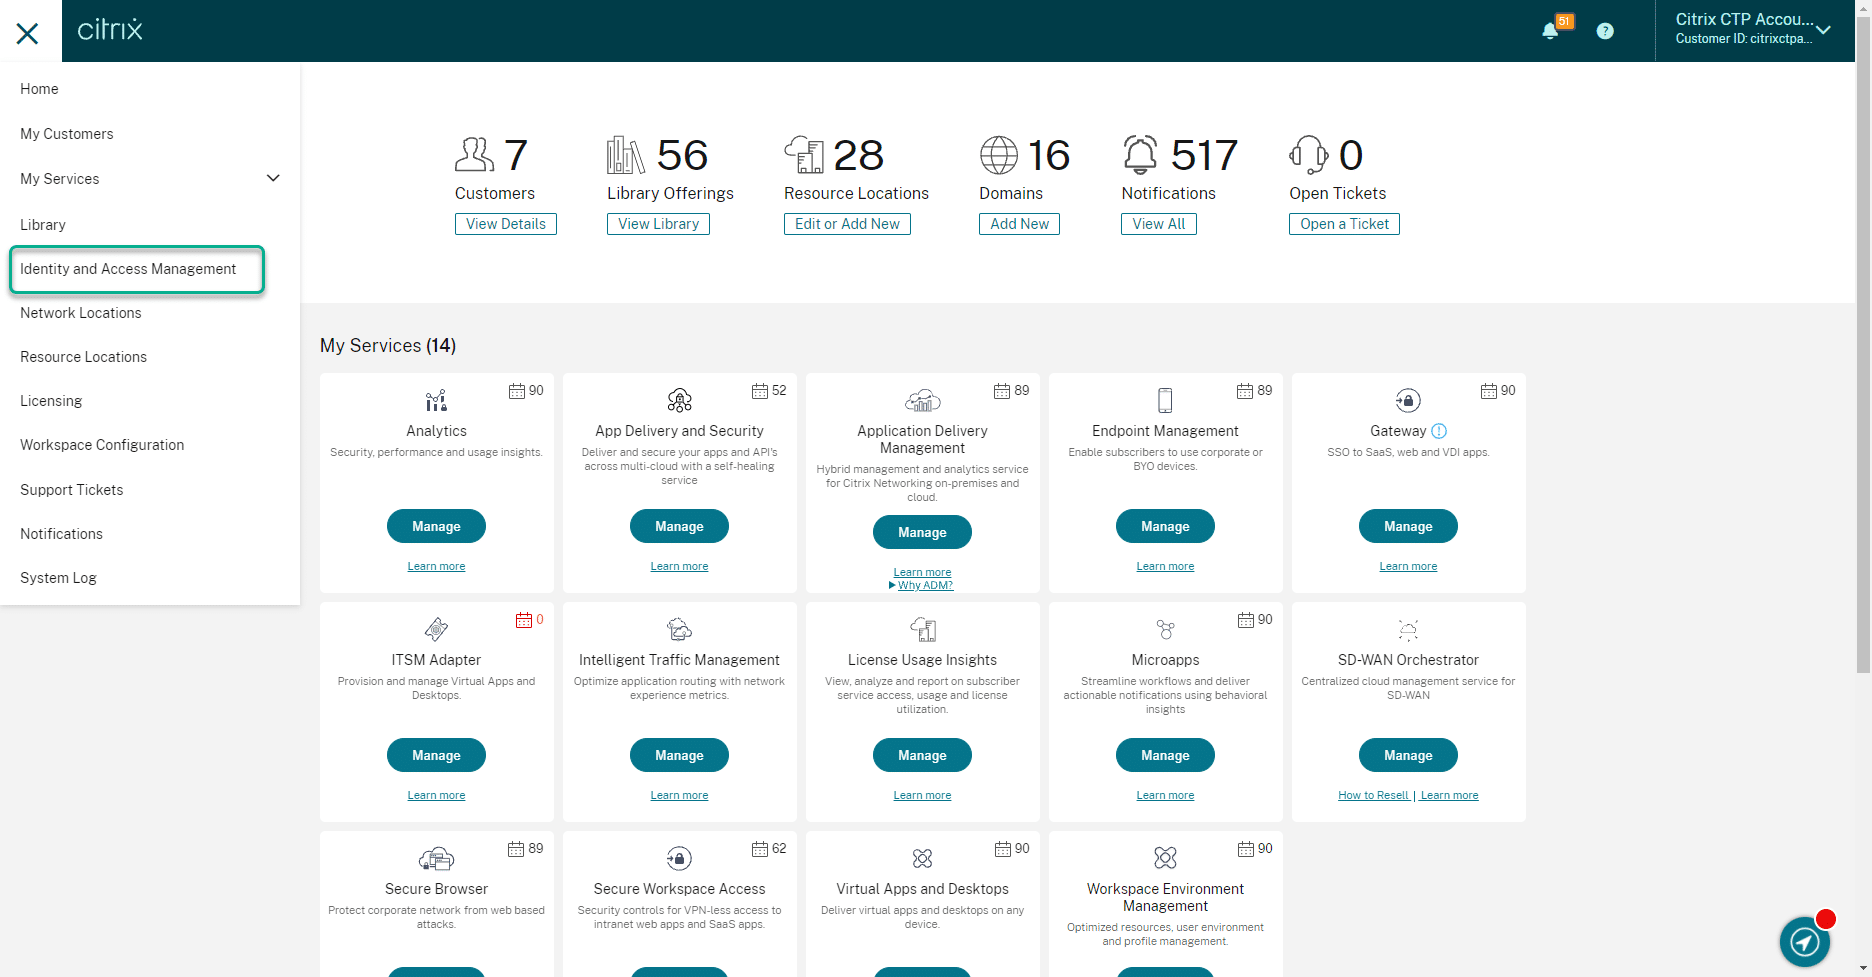Open Licensing menu item

click(x=51, y=401)
